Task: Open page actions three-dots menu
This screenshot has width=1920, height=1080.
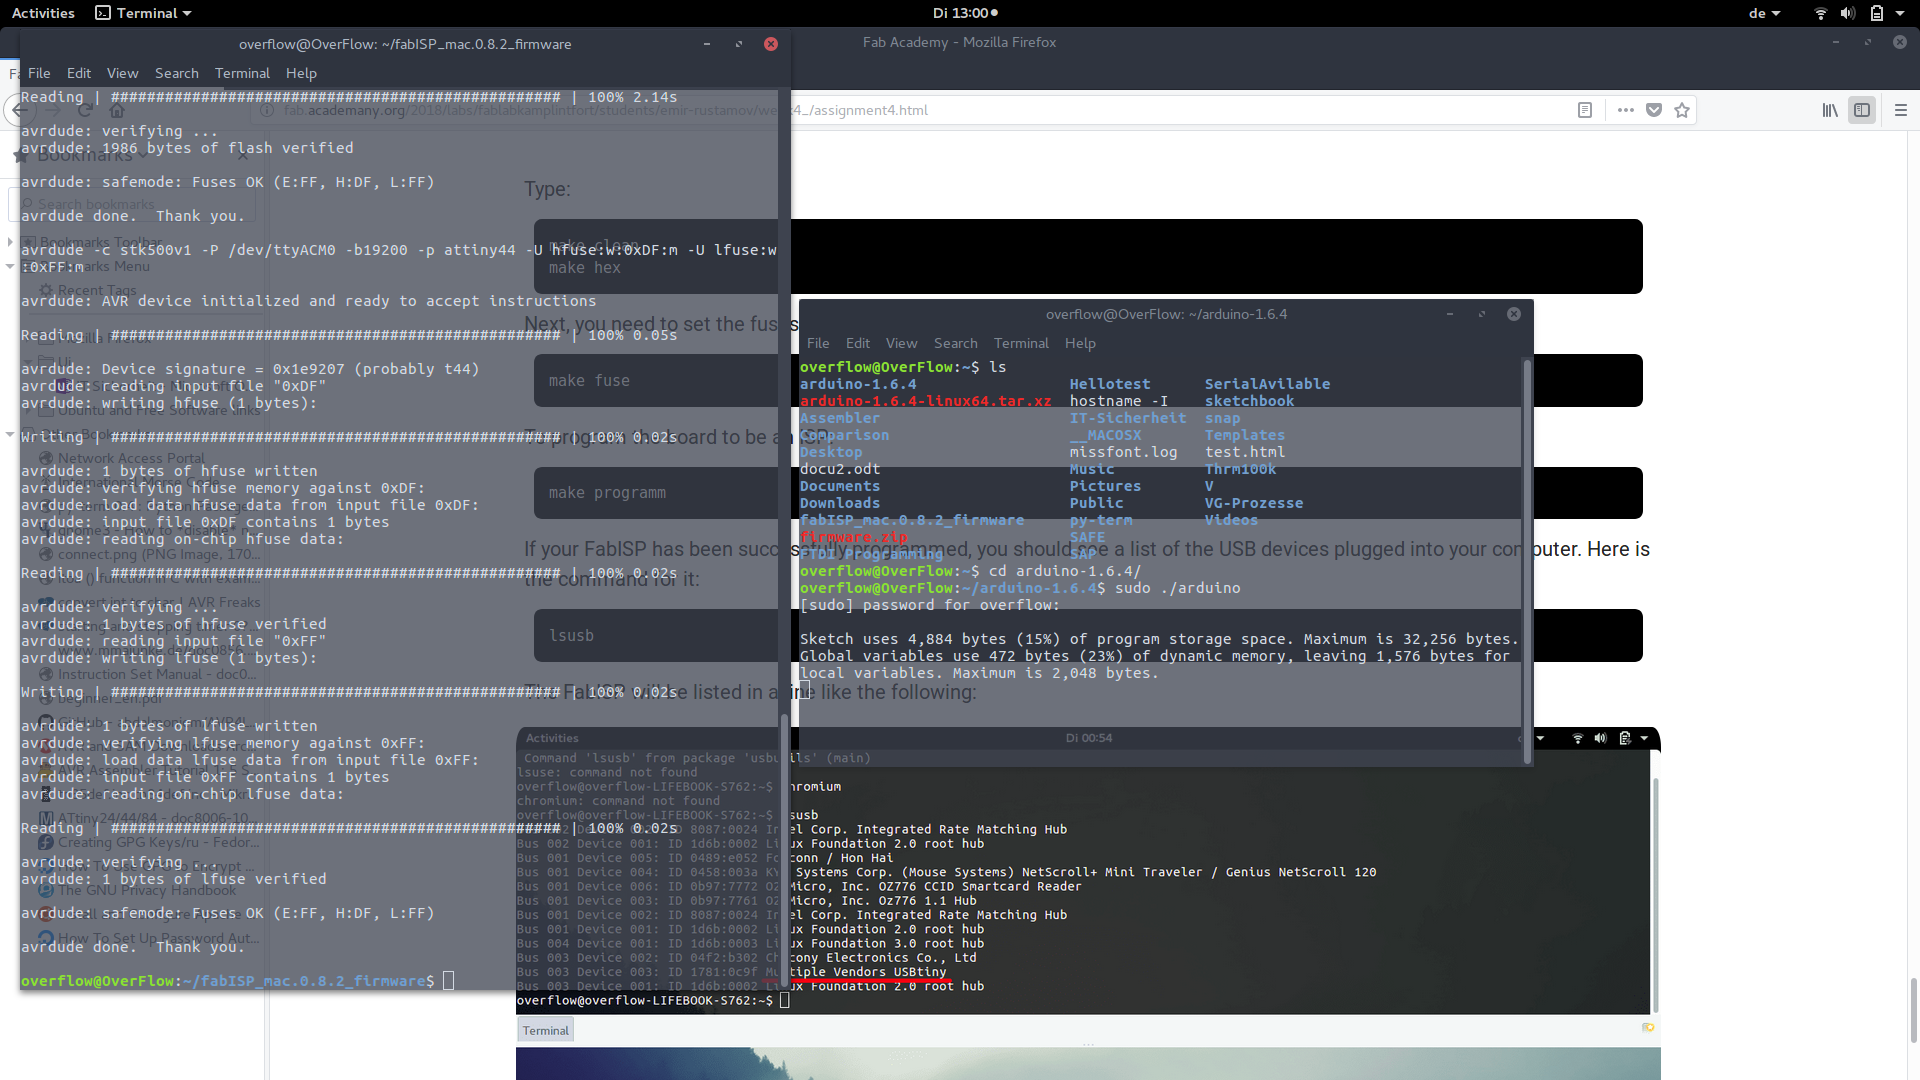Action: point(1626,110)
